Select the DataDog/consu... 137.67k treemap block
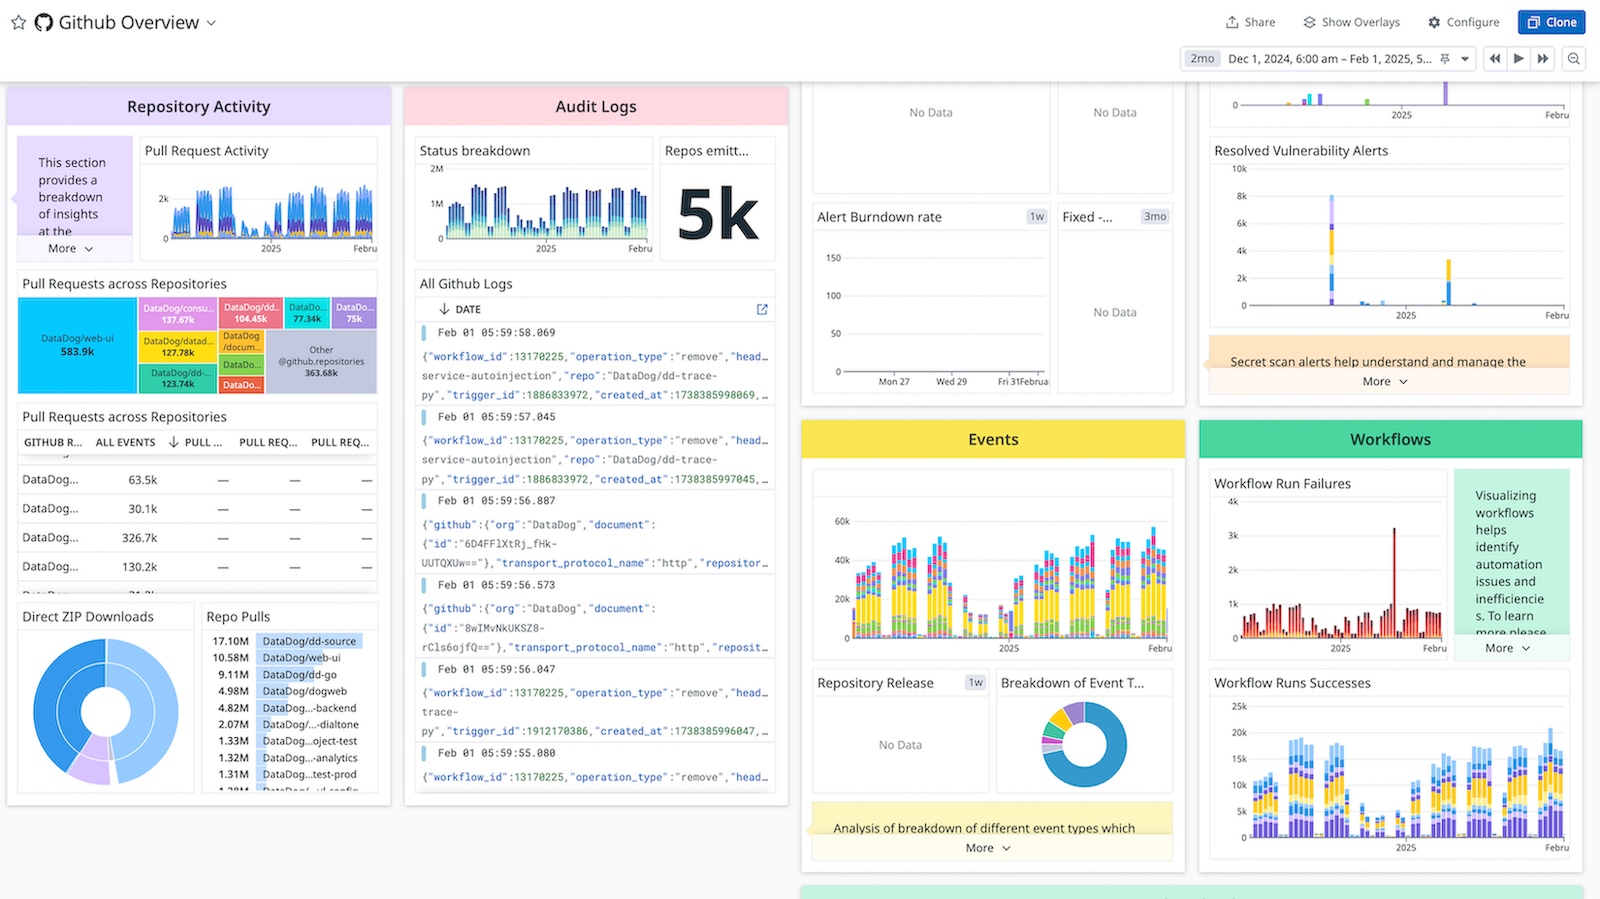 (x=178, y=314)
